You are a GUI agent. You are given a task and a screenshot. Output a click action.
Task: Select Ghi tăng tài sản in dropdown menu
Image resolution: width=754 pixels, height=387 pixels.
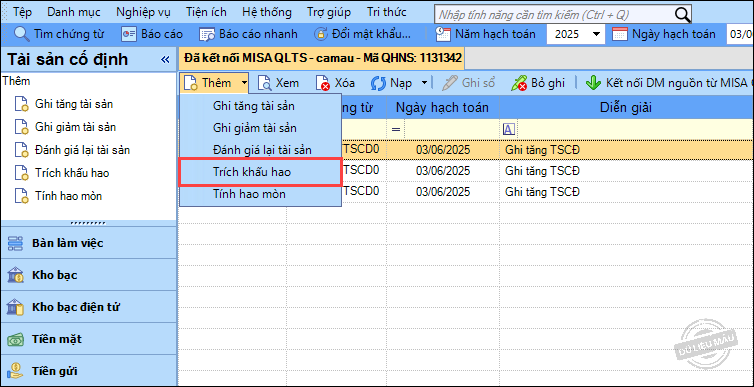[x=260, y=106]
